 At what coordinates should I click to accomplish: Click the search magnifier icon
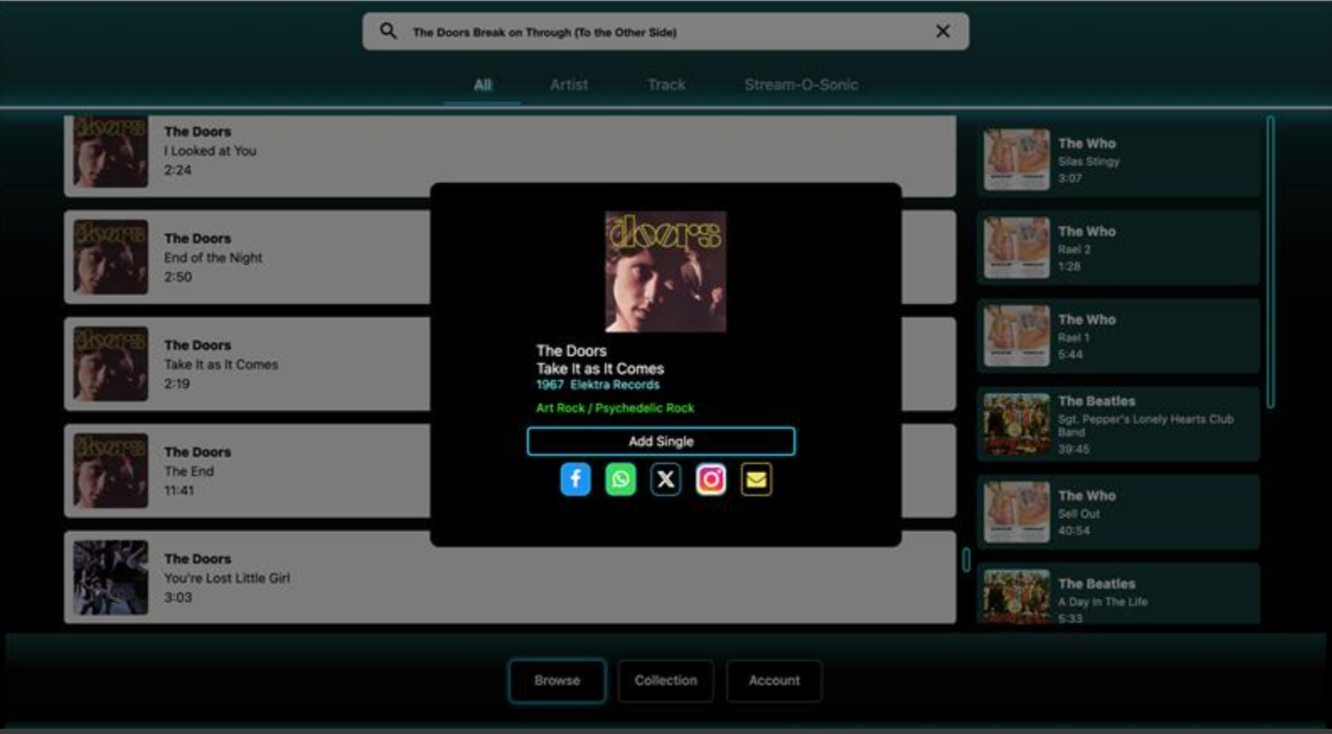point(388,32)
